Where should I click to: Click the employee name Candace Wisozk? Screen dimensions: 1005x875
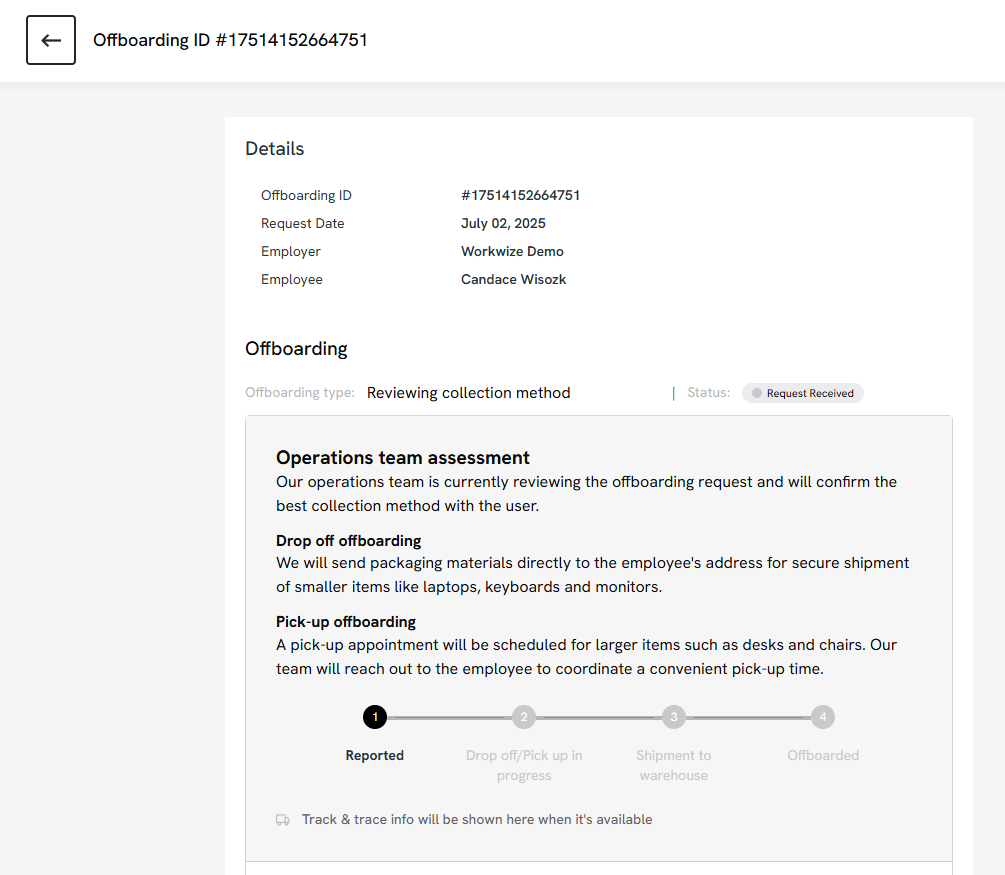pos(513,280)
